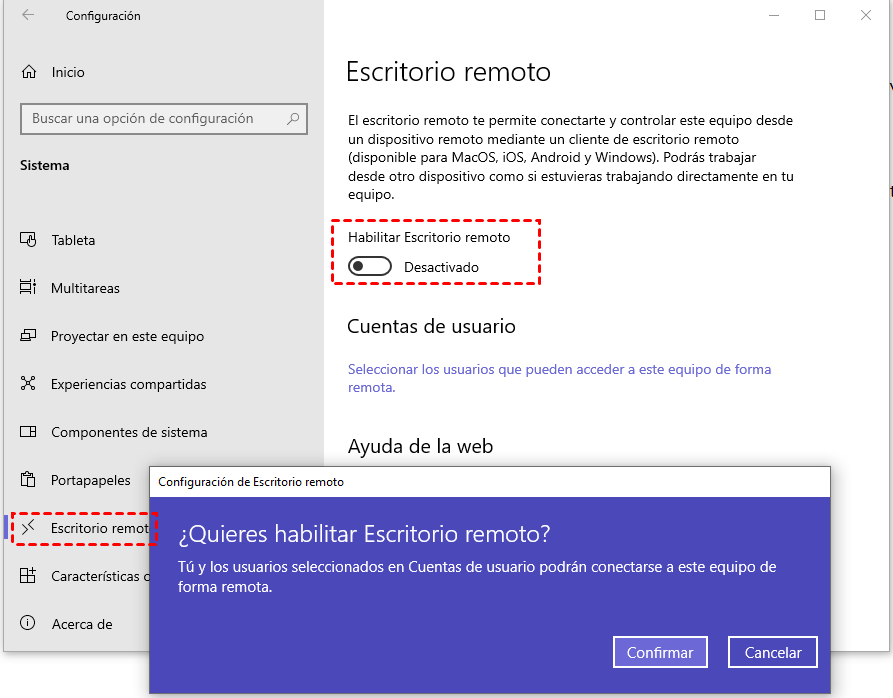Maximize the Configuración window
893x698 pixels.
[x=820, y=15]
